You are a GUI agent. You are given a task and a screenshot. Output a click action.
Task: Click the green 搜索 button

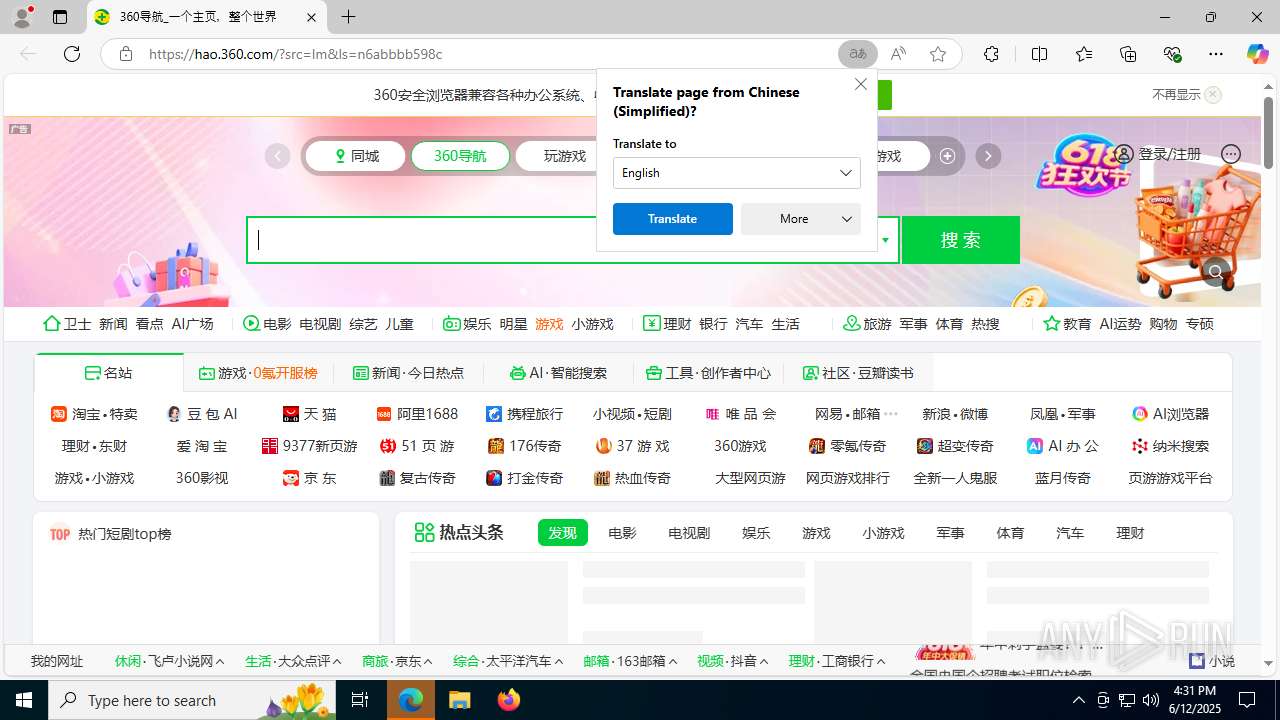click(x=961, y=240)
